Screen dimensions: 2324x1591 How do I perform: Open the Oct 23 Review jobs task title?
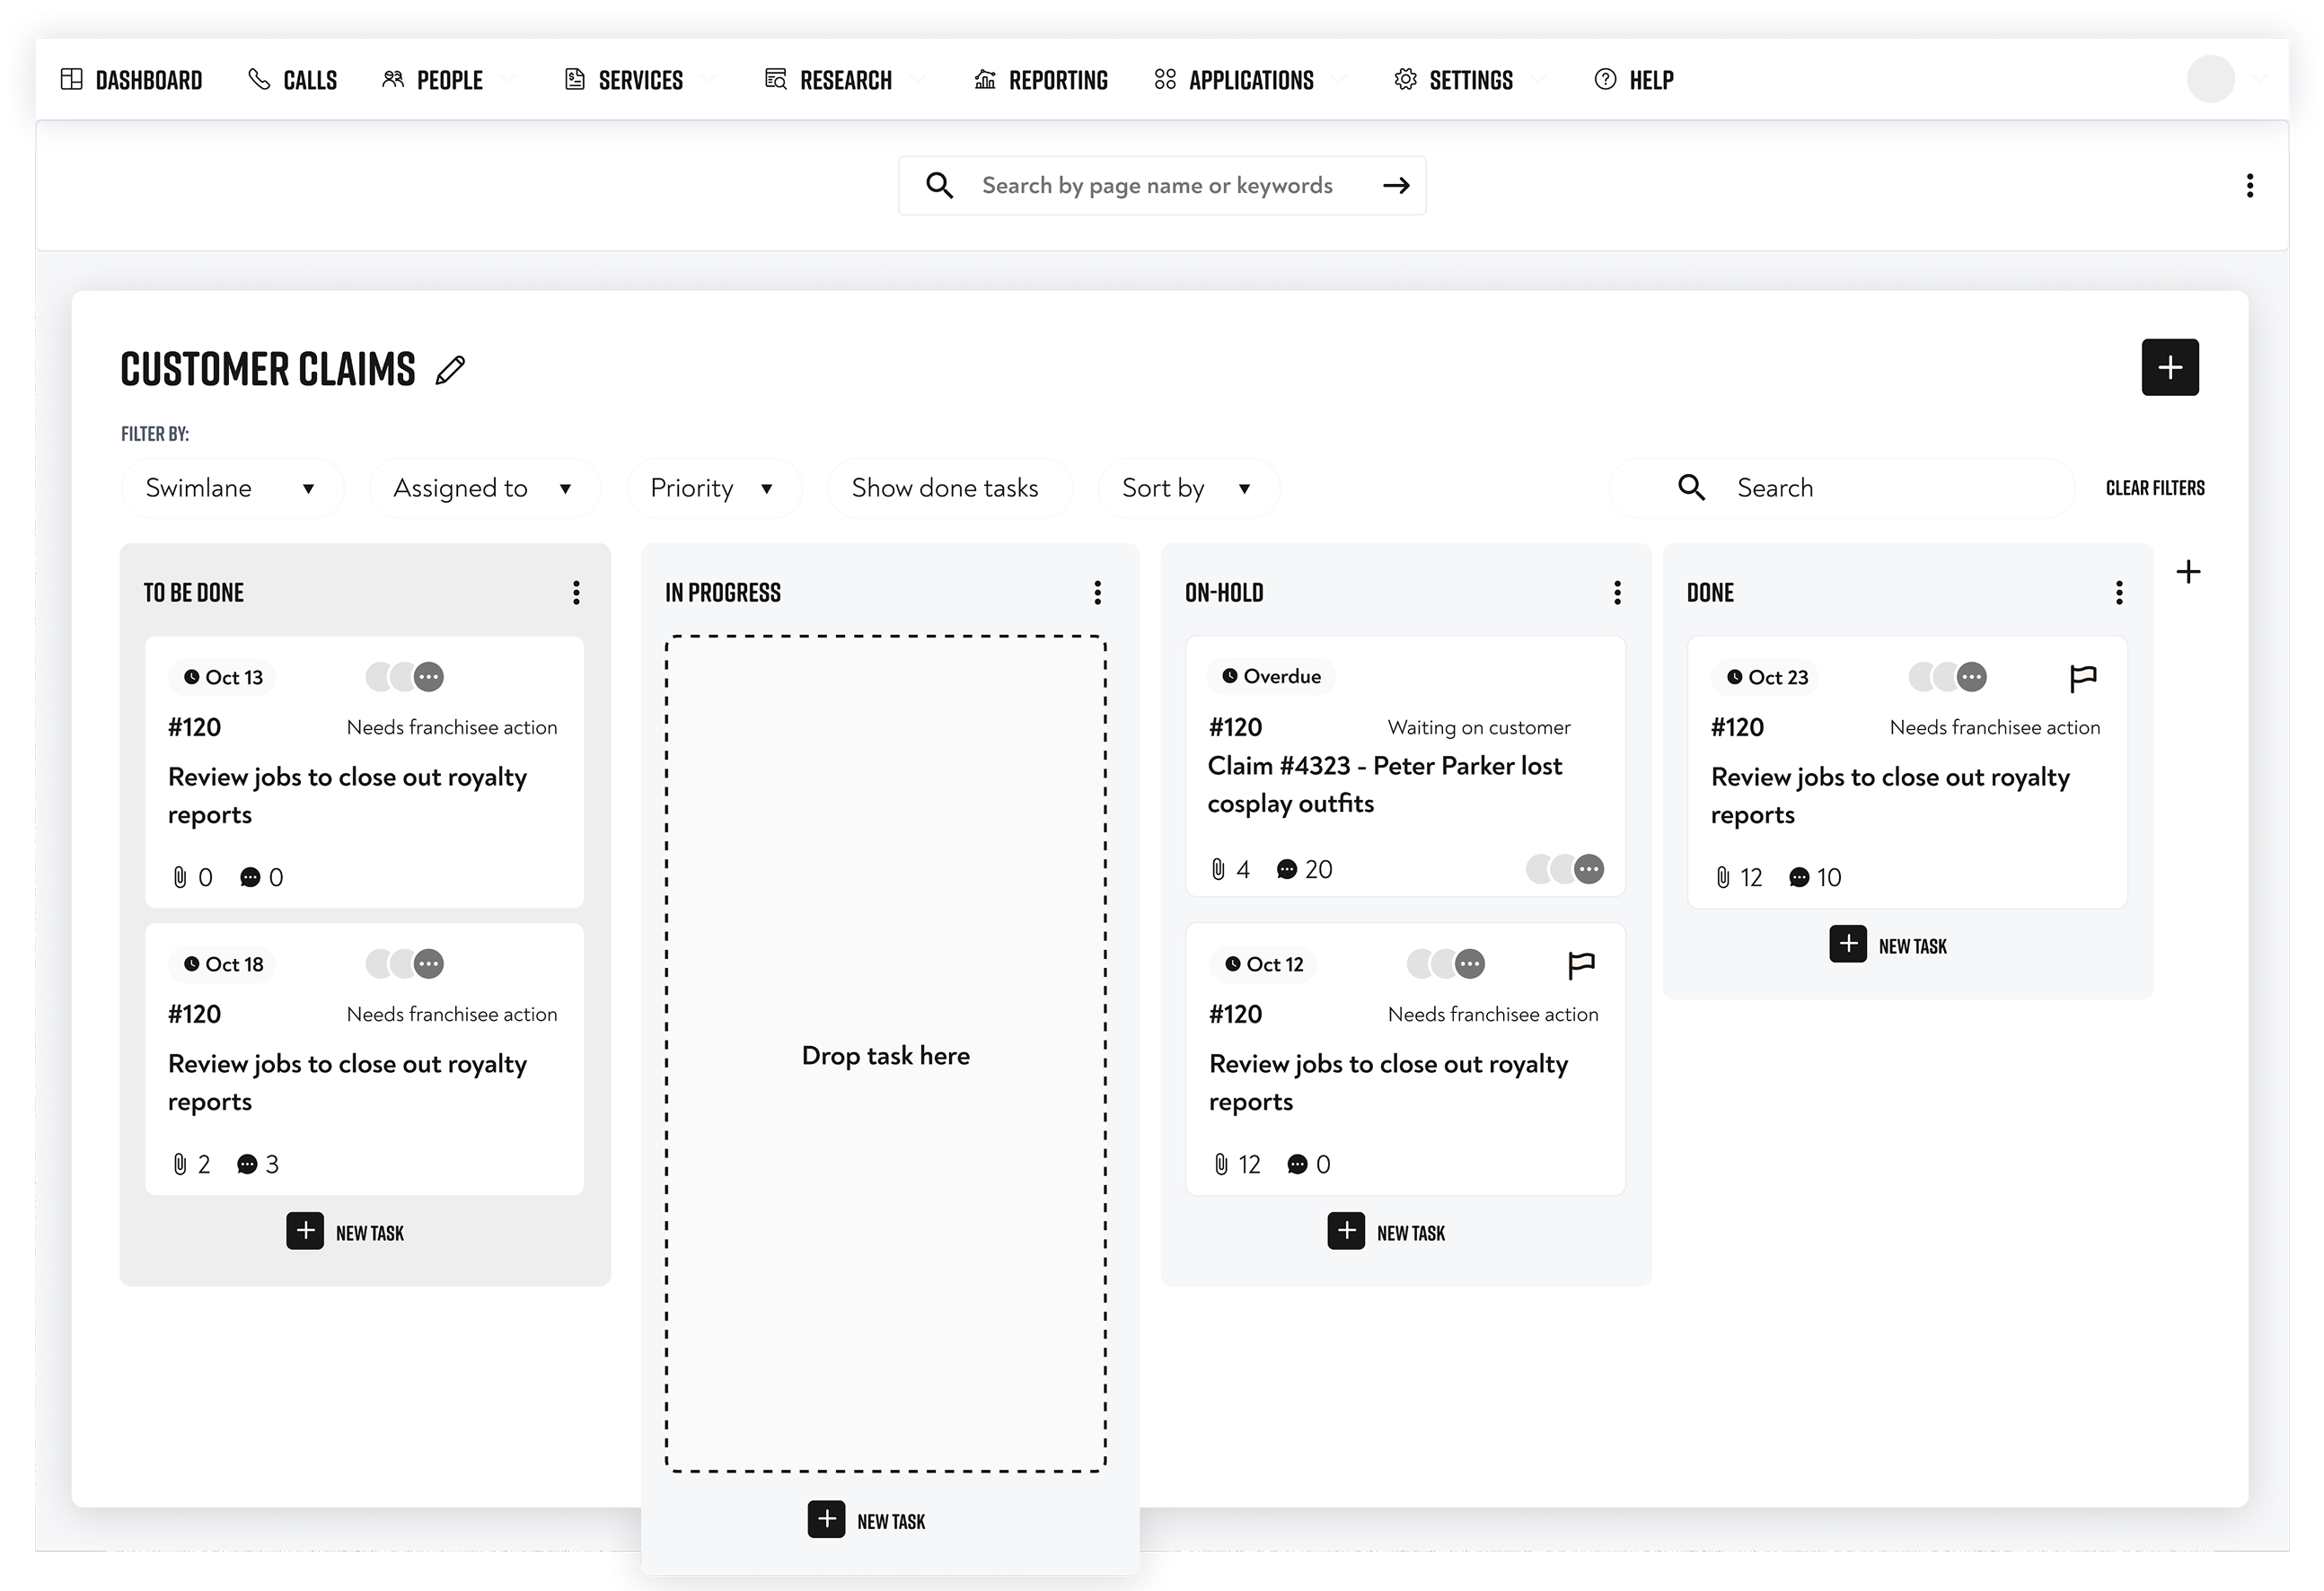(x=1890, y=796)
